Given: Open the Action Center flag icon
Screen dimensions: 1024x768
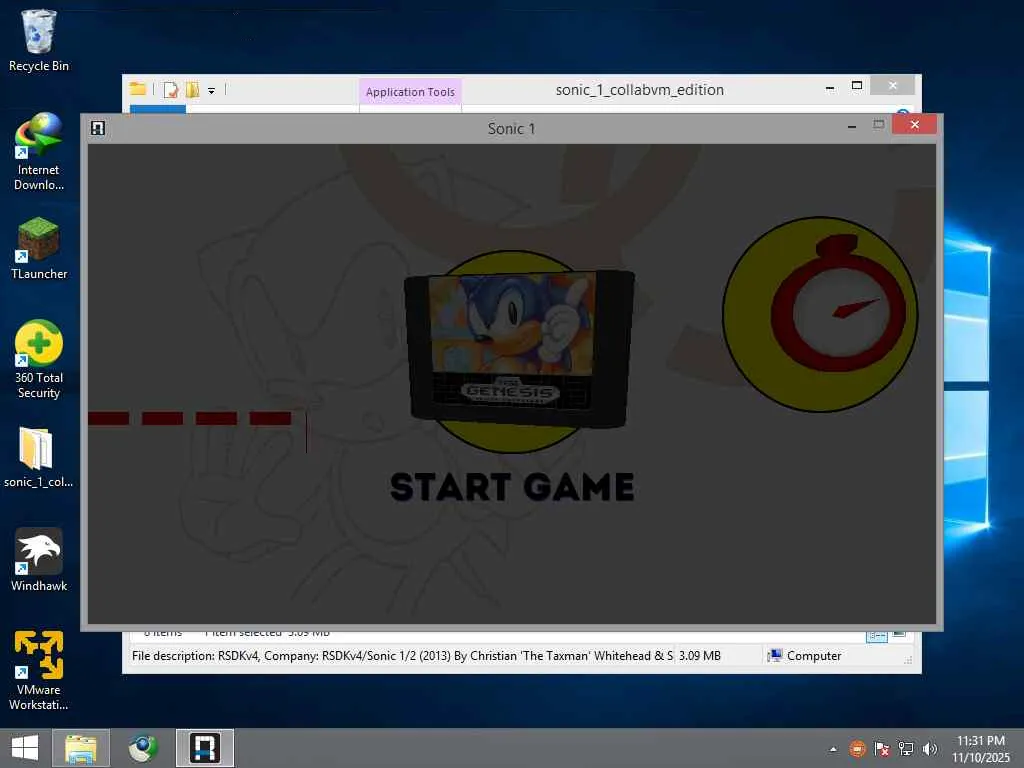Looking at the screenshot, I should [x=882, y=748].
